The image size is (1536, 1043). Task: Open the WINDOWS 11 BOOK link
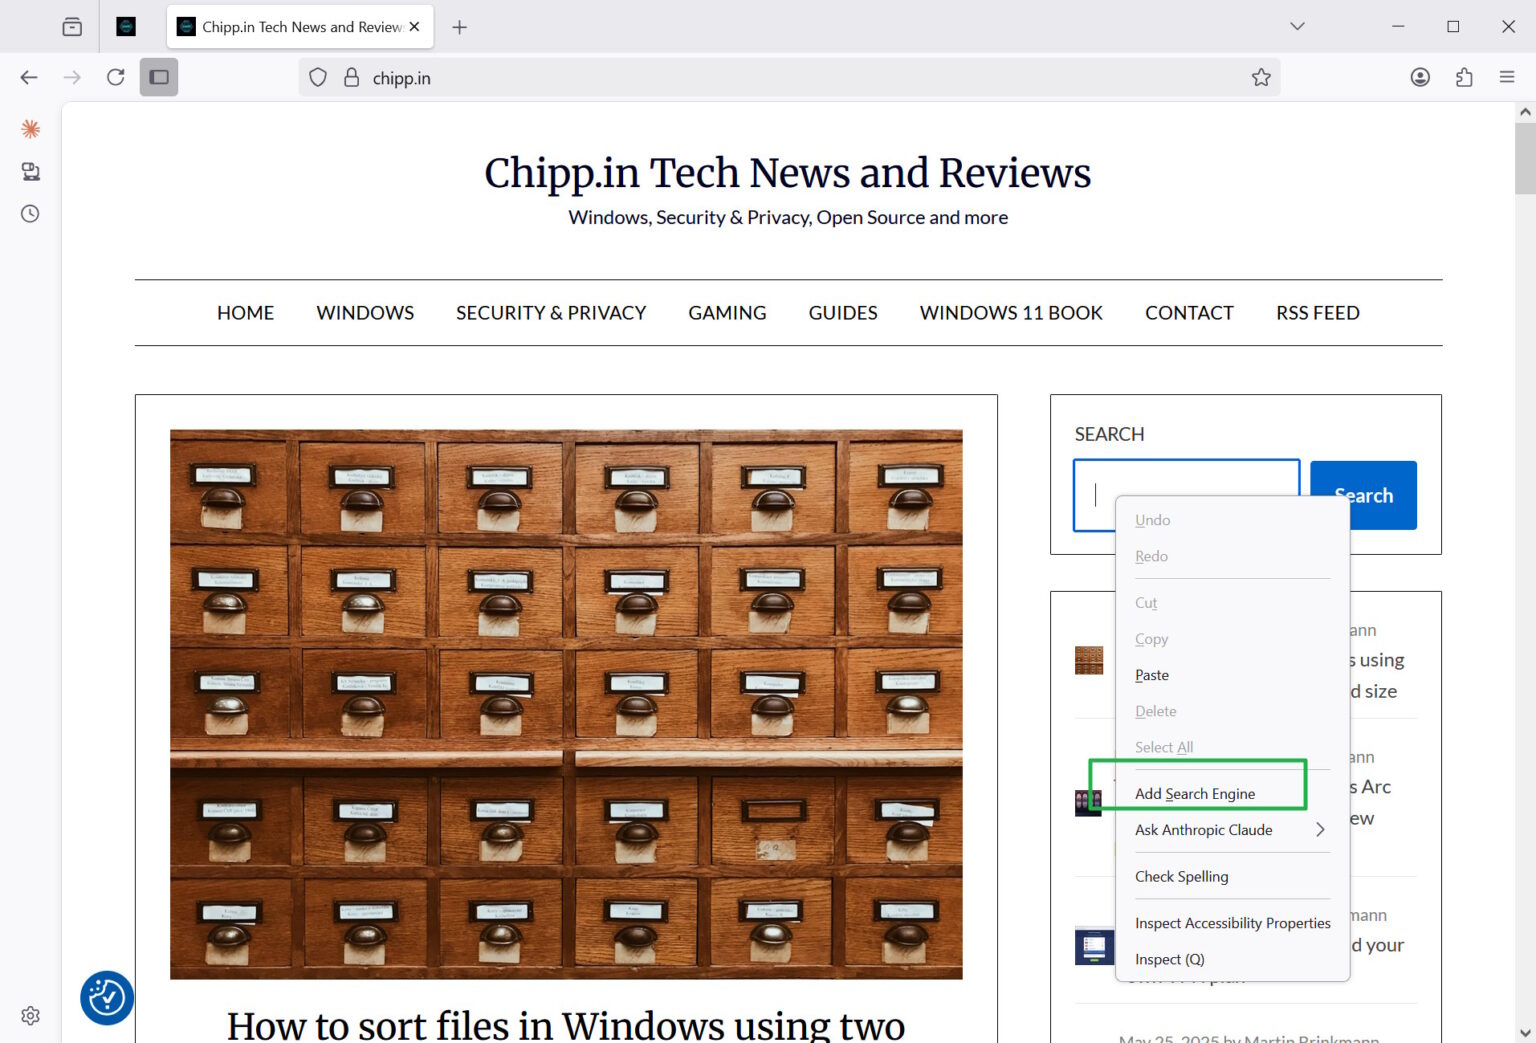(1011, 313)
